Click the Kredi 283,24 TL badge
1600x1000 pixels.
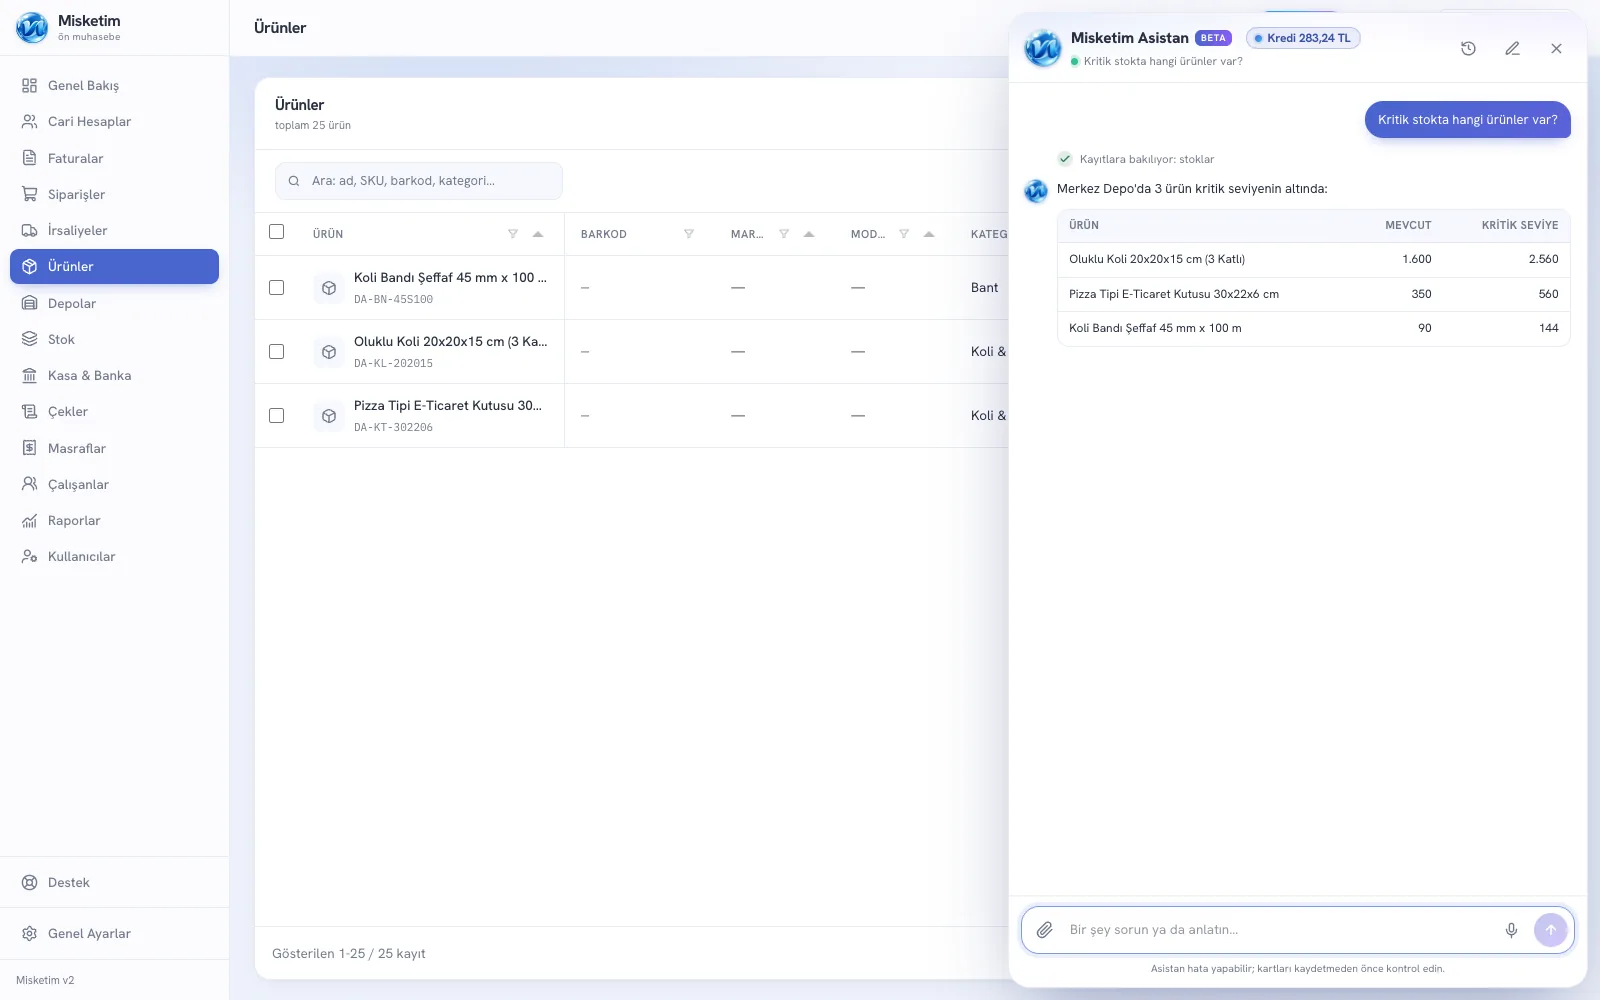click(1303, 38)
